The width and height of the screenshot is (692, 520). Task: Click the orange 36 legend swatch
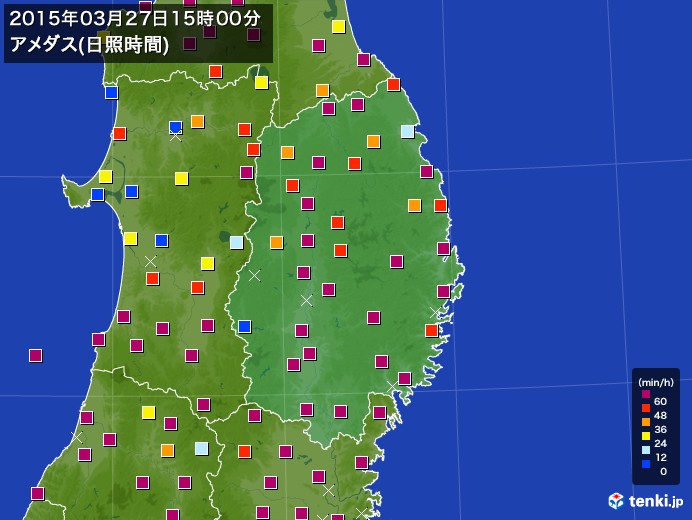click(x=646, y=422)
